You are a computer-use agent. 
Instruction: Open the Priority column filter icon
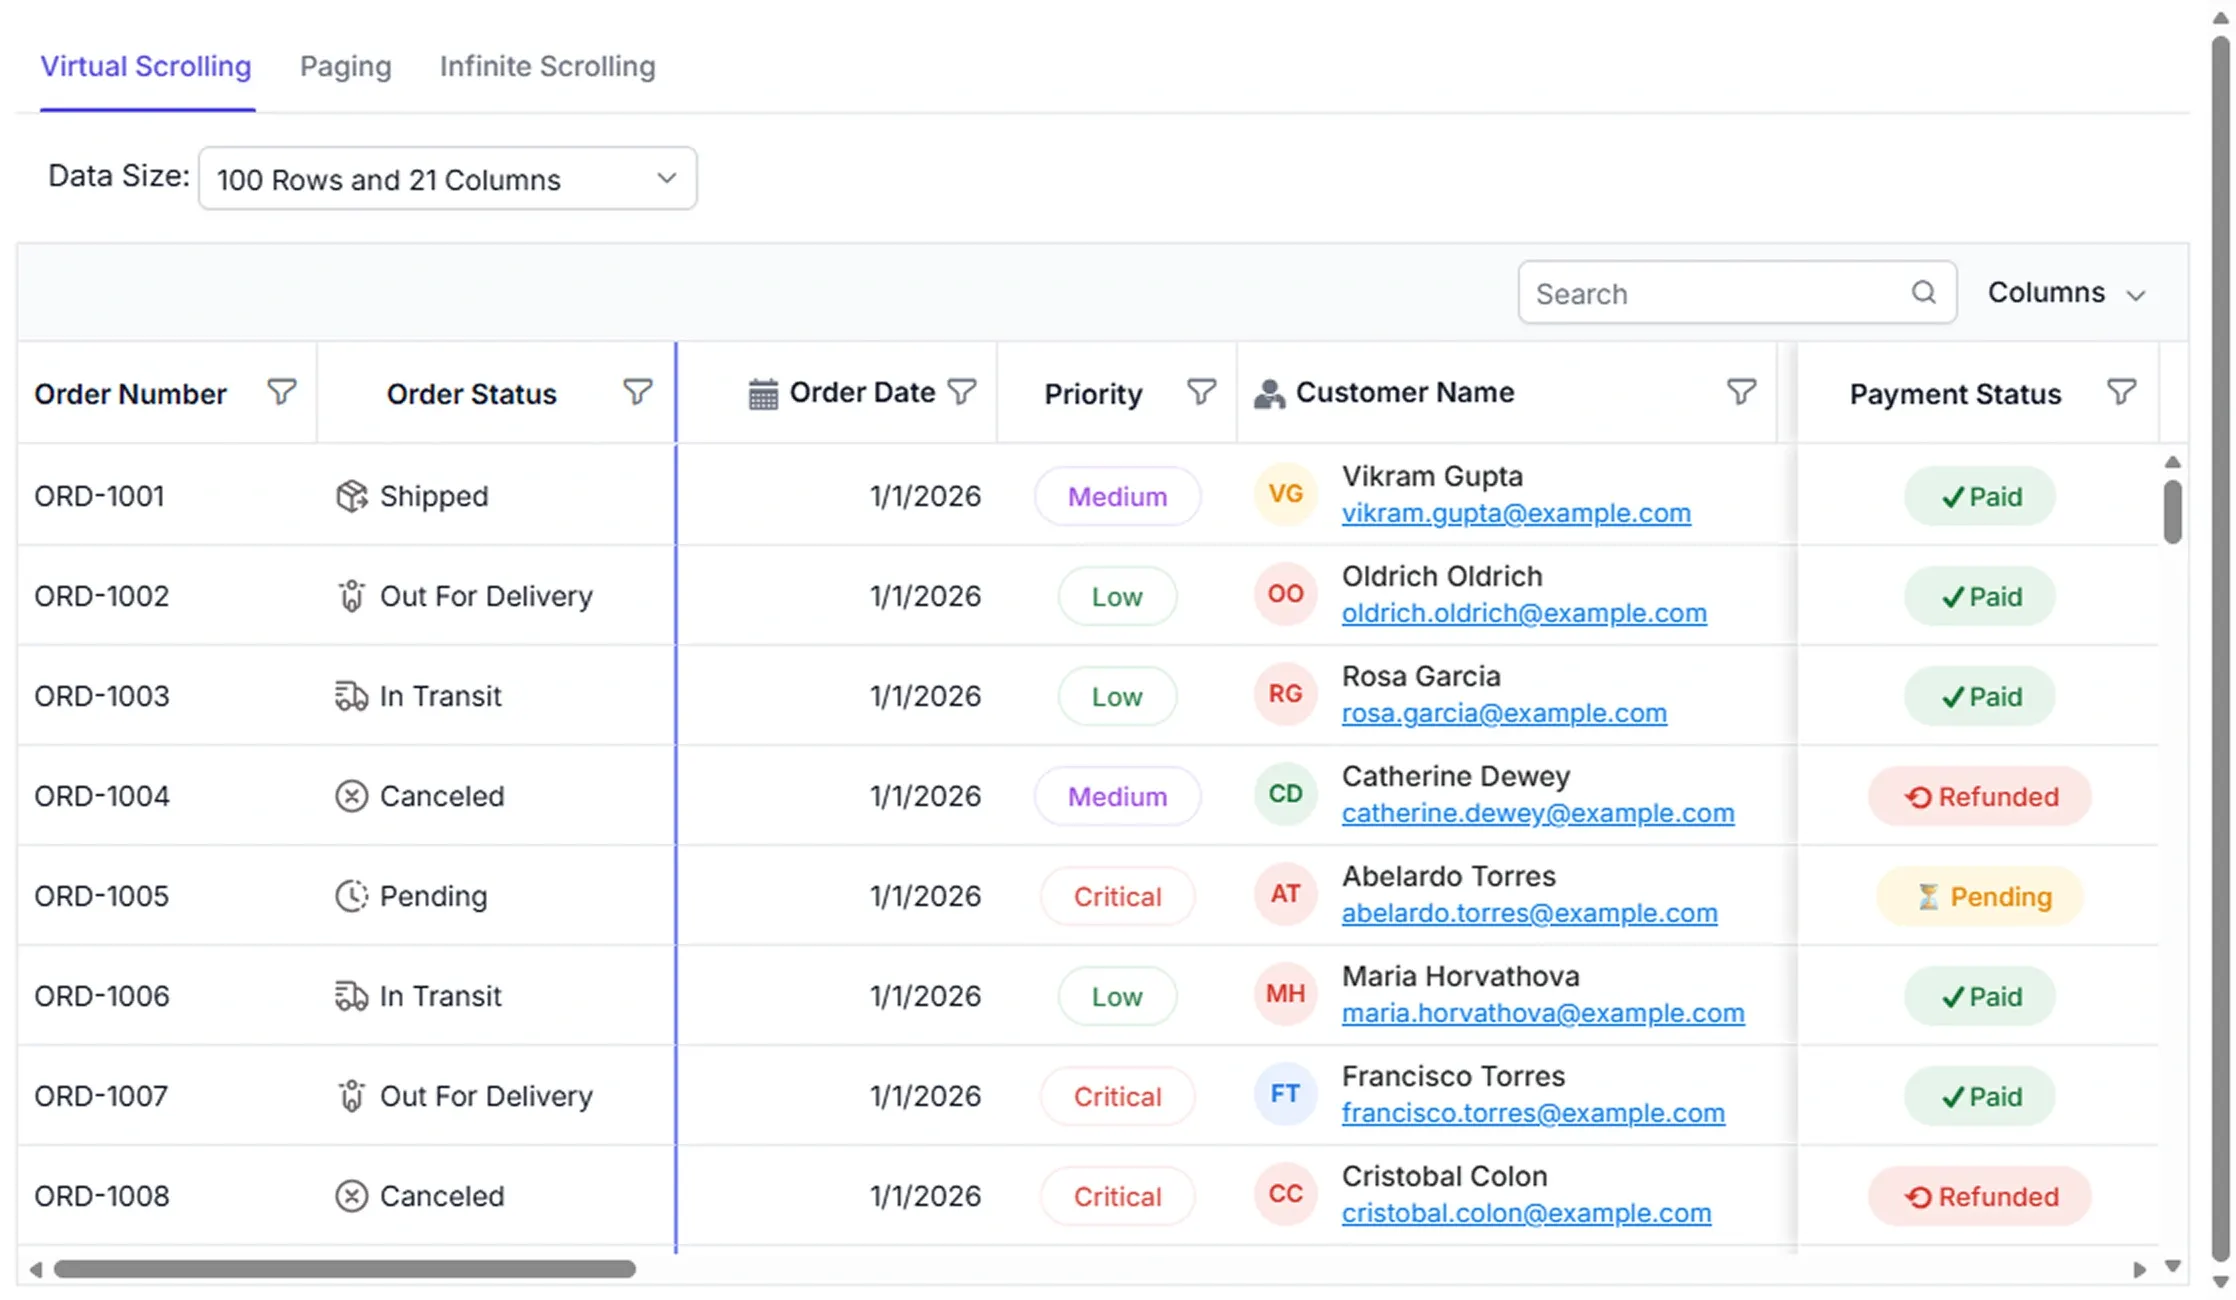[x=1202, y=392]
